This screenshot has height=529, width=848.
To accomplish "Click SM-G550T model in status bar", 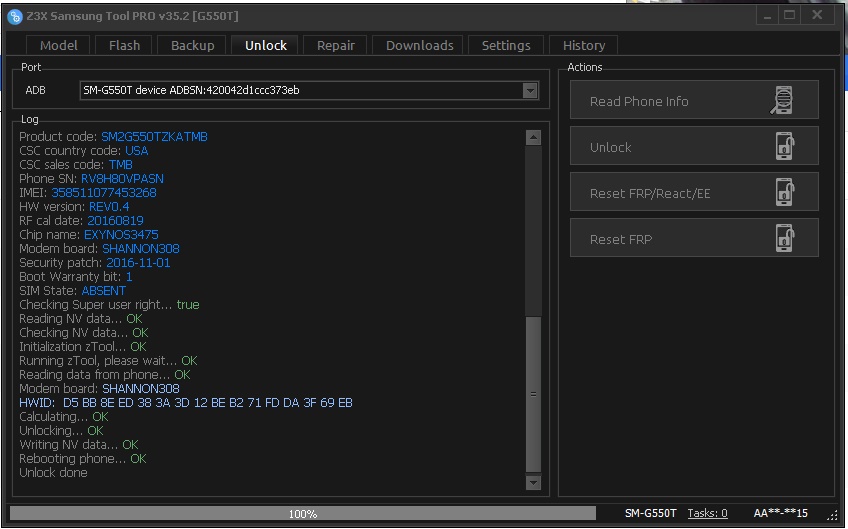I will pyautogui.click(x=651, y=513).
